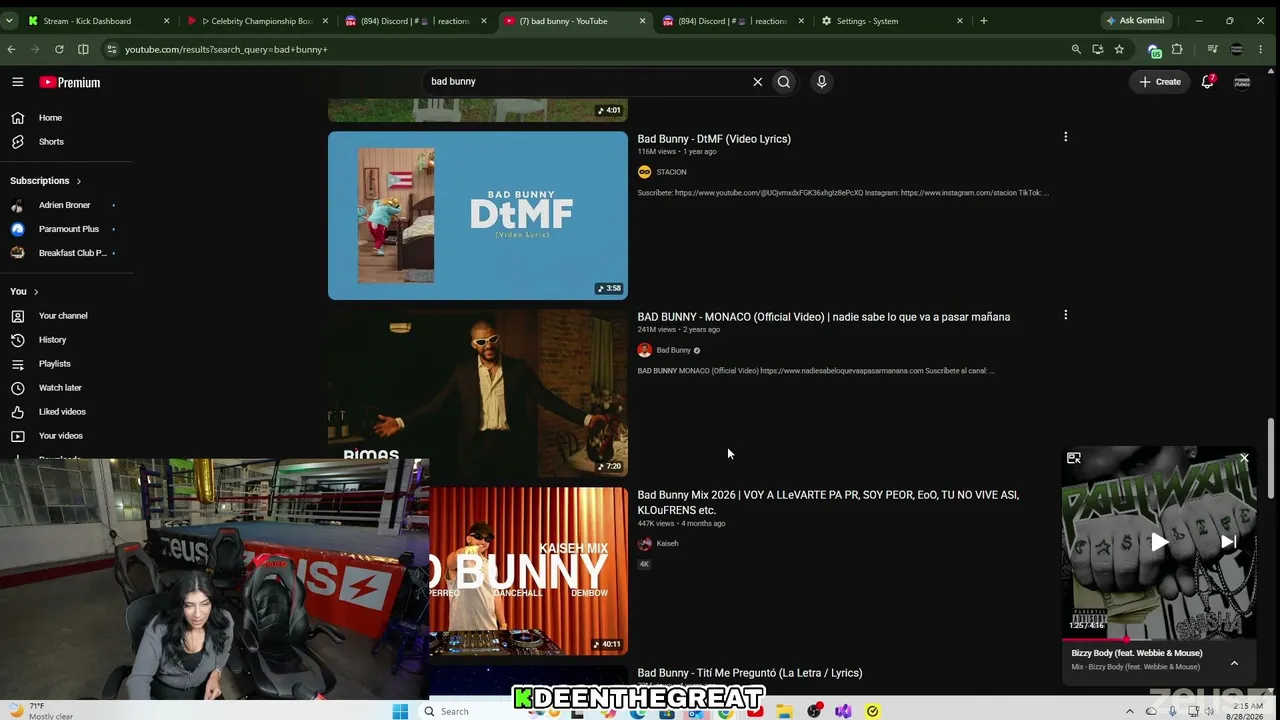The height and width of the screenshot is (720, 1280).
Task: Show hidden system tray icons
Action: (x=1130, y=711)
